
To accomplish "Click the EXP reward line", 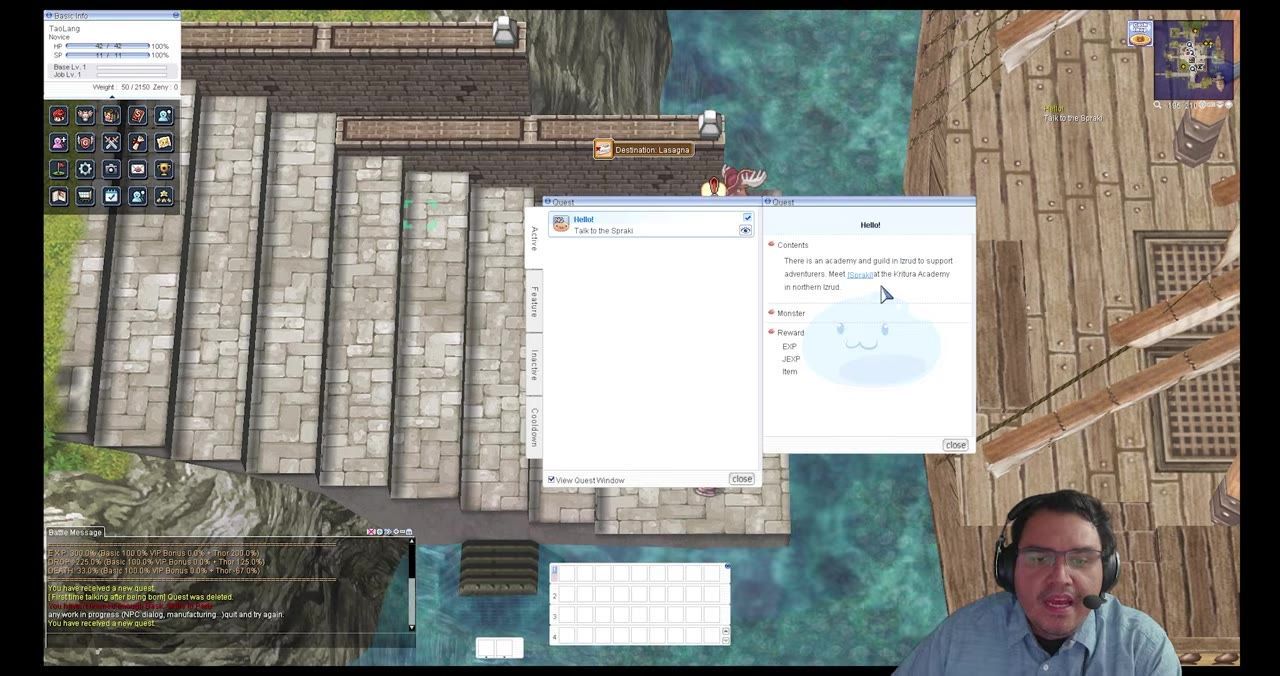I will click(x=790, y=346).
